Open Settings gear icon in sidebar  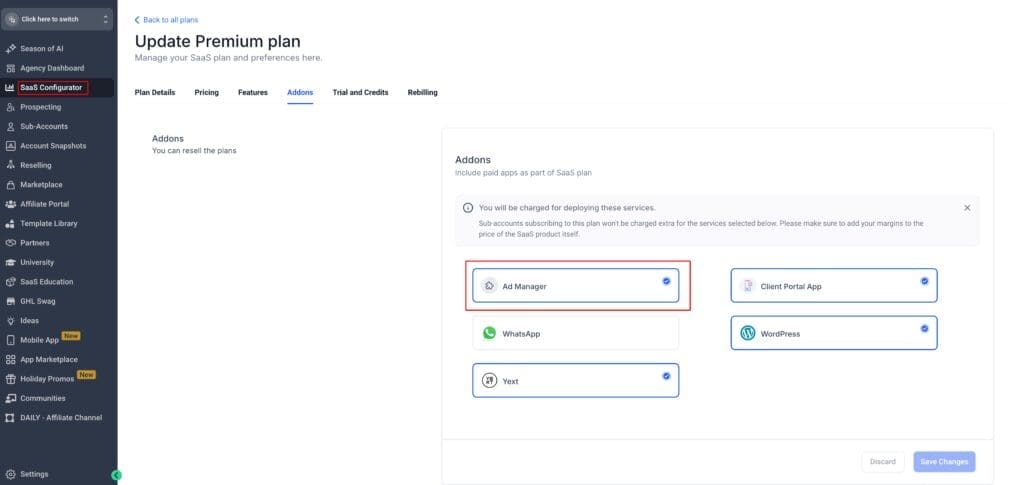pos(10,474)
